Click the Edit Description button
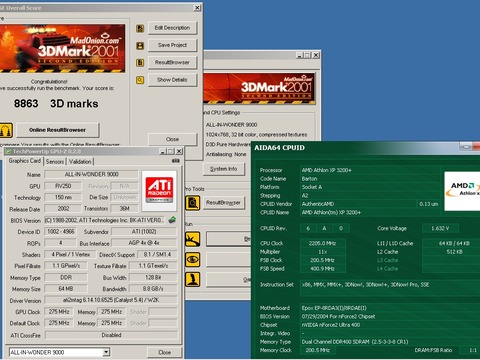The image size is (480, 360). coord(172,28)
